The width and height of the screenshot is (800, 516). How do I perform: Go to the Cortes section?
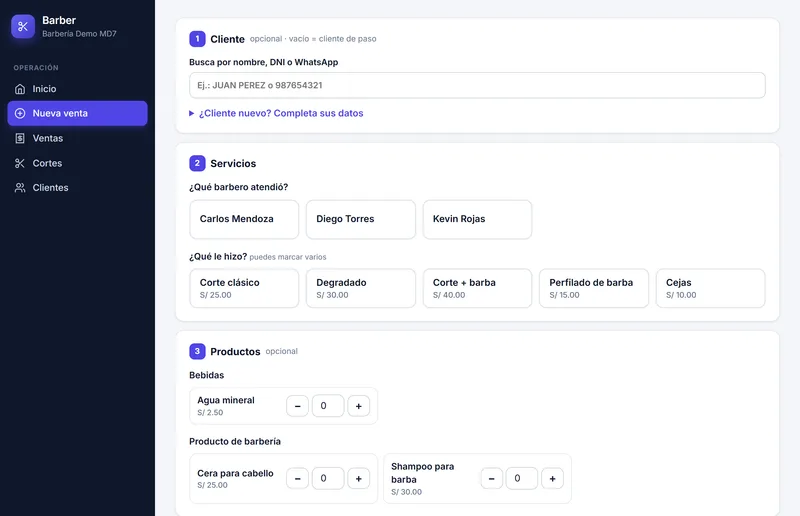point(78,163)
